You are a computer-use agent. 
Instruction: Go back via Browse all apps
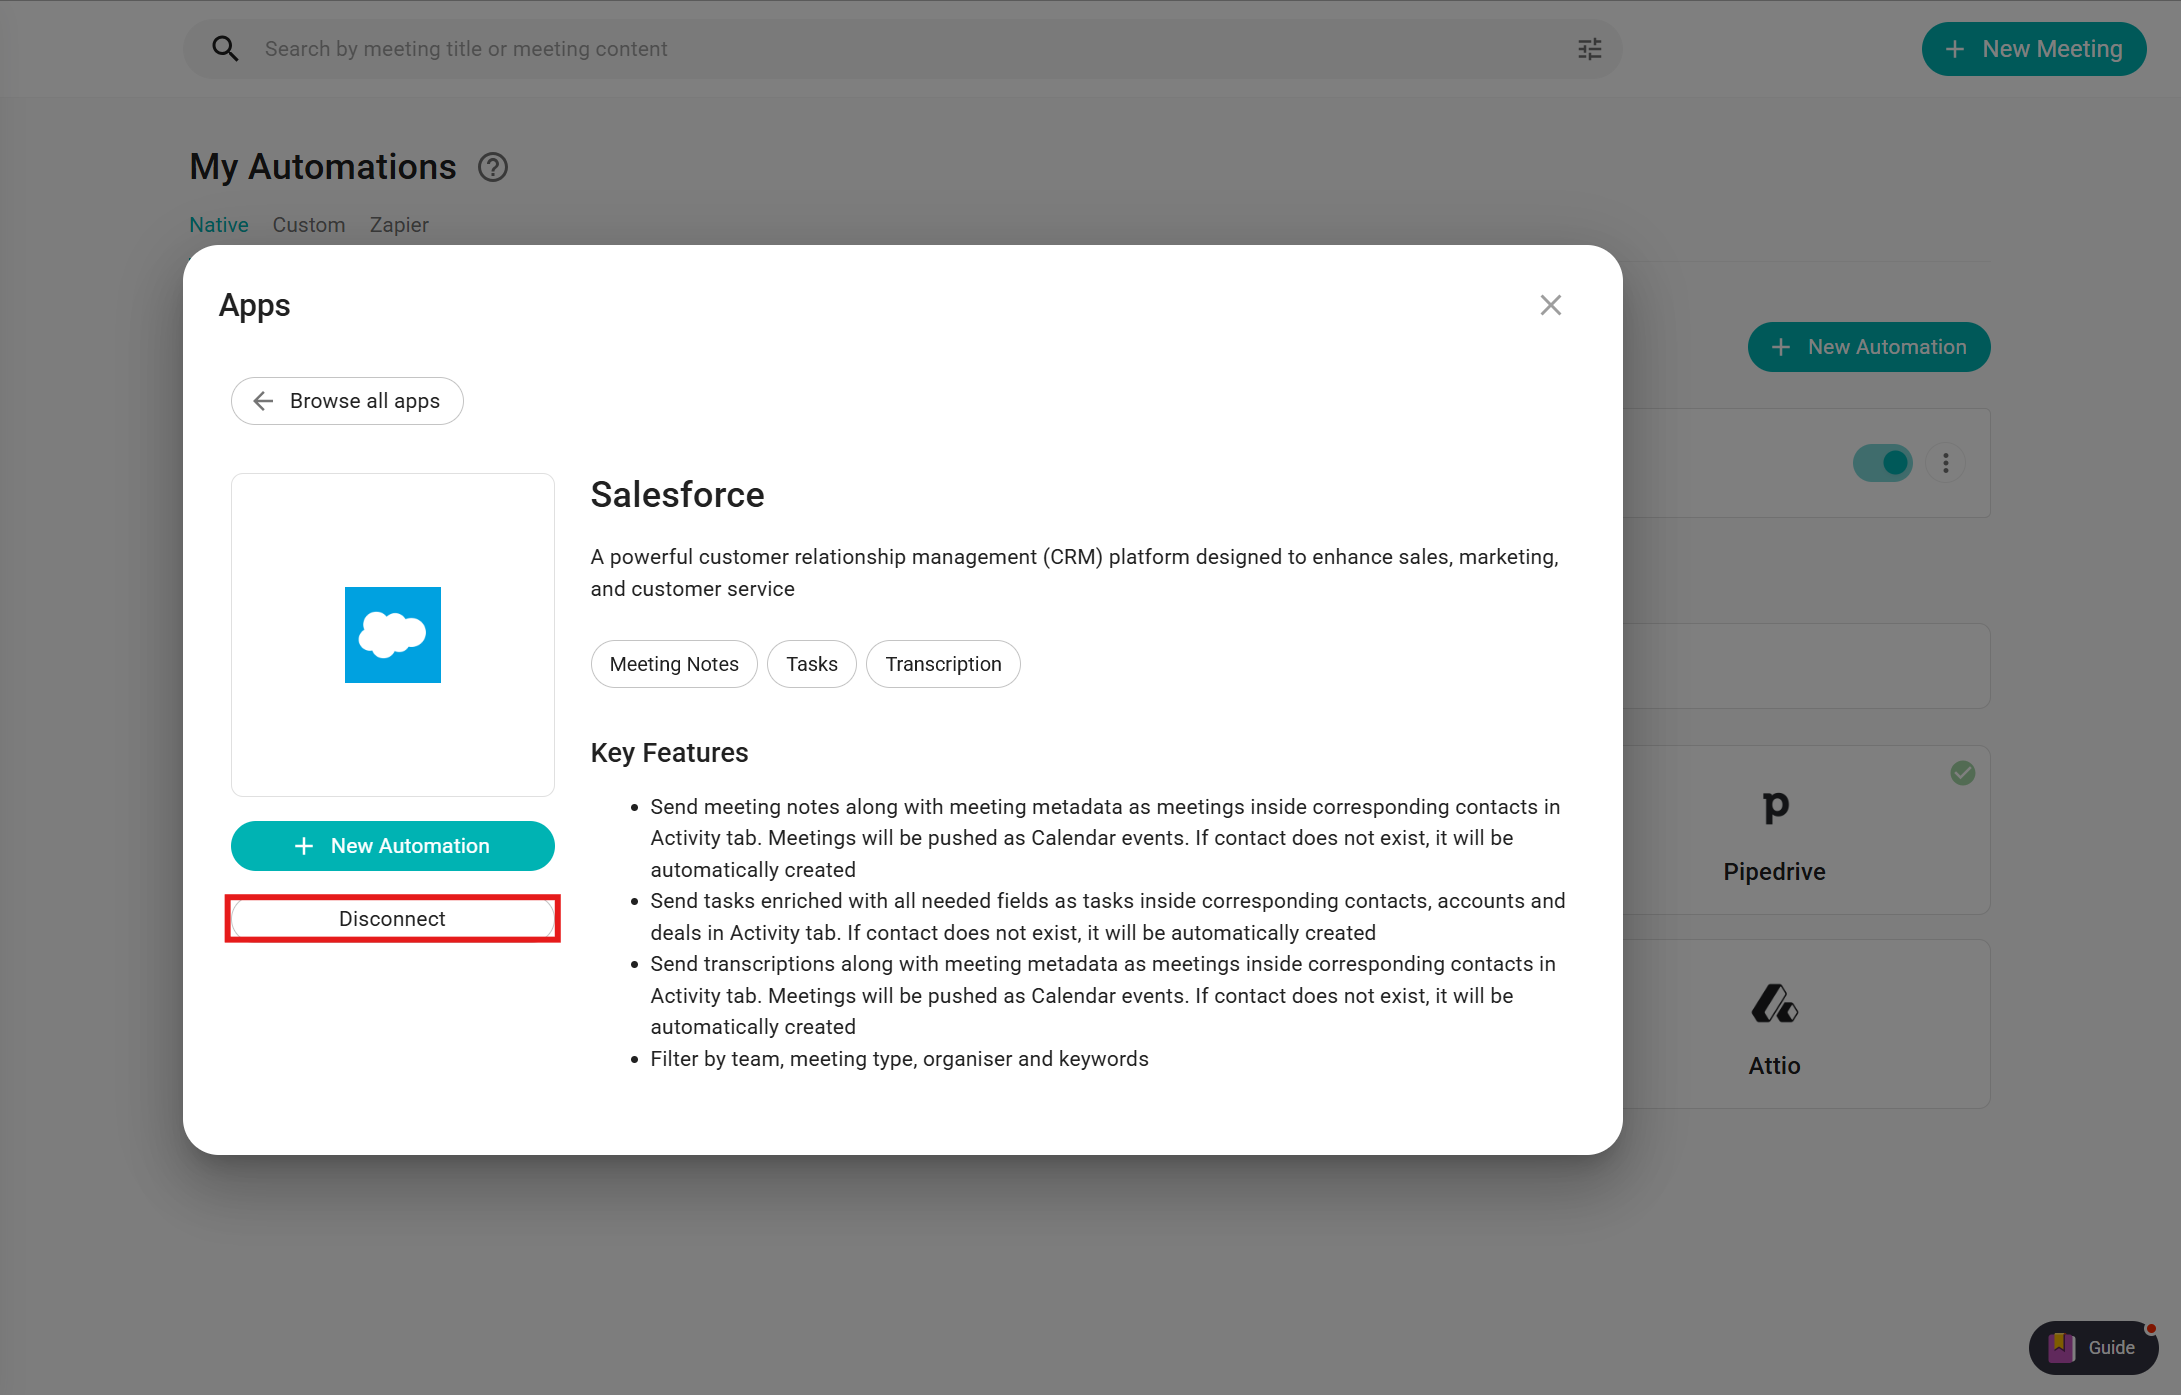point(347,401)
